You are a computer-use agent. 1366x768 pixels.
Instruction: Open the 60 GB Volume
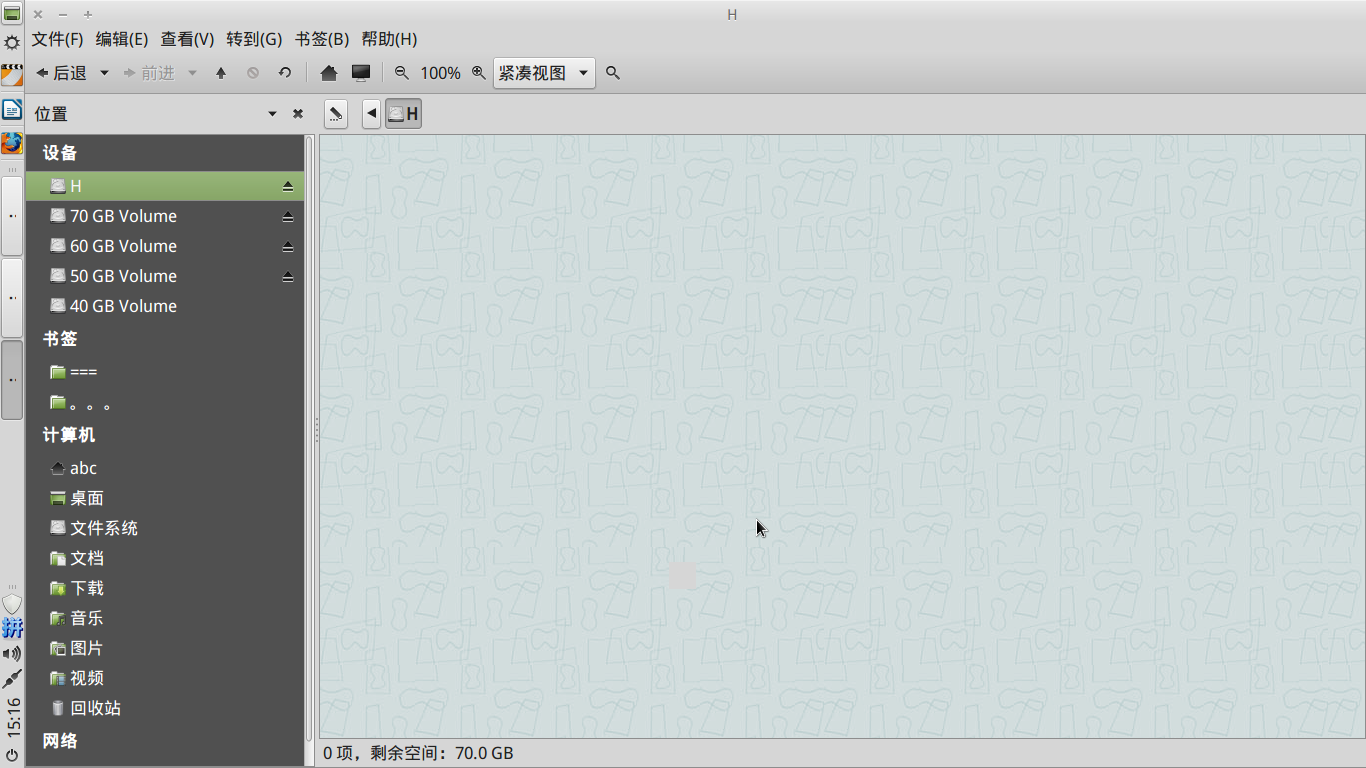click(x=165, y=246)
